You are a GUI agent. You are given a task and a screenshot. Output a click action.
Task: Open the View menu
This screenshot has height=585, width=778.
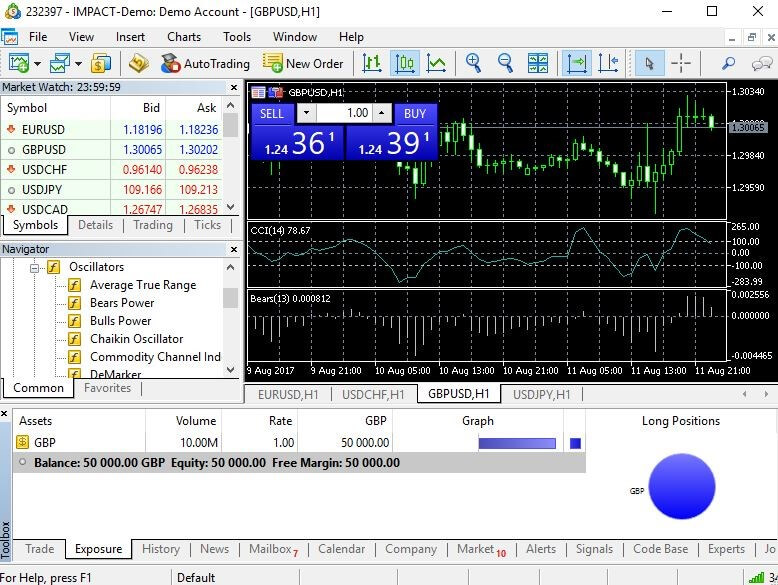click(x=81, y=37)
